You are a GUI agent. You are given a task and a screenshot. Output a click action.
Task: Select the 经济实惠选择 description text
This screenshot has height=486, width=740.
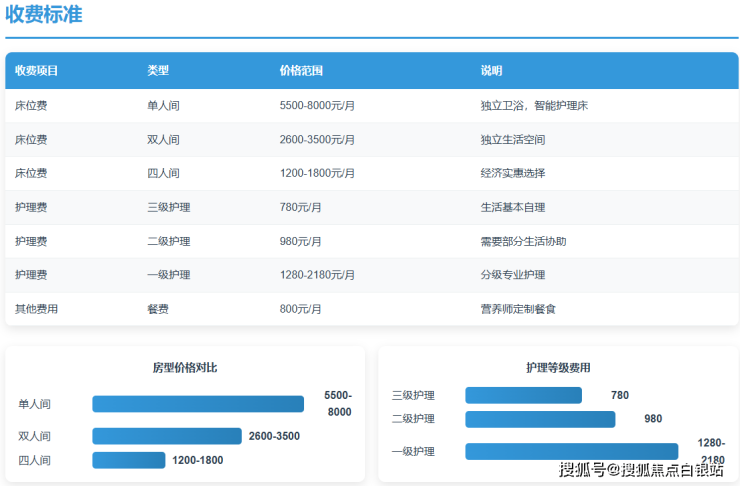tap(513, 174)
